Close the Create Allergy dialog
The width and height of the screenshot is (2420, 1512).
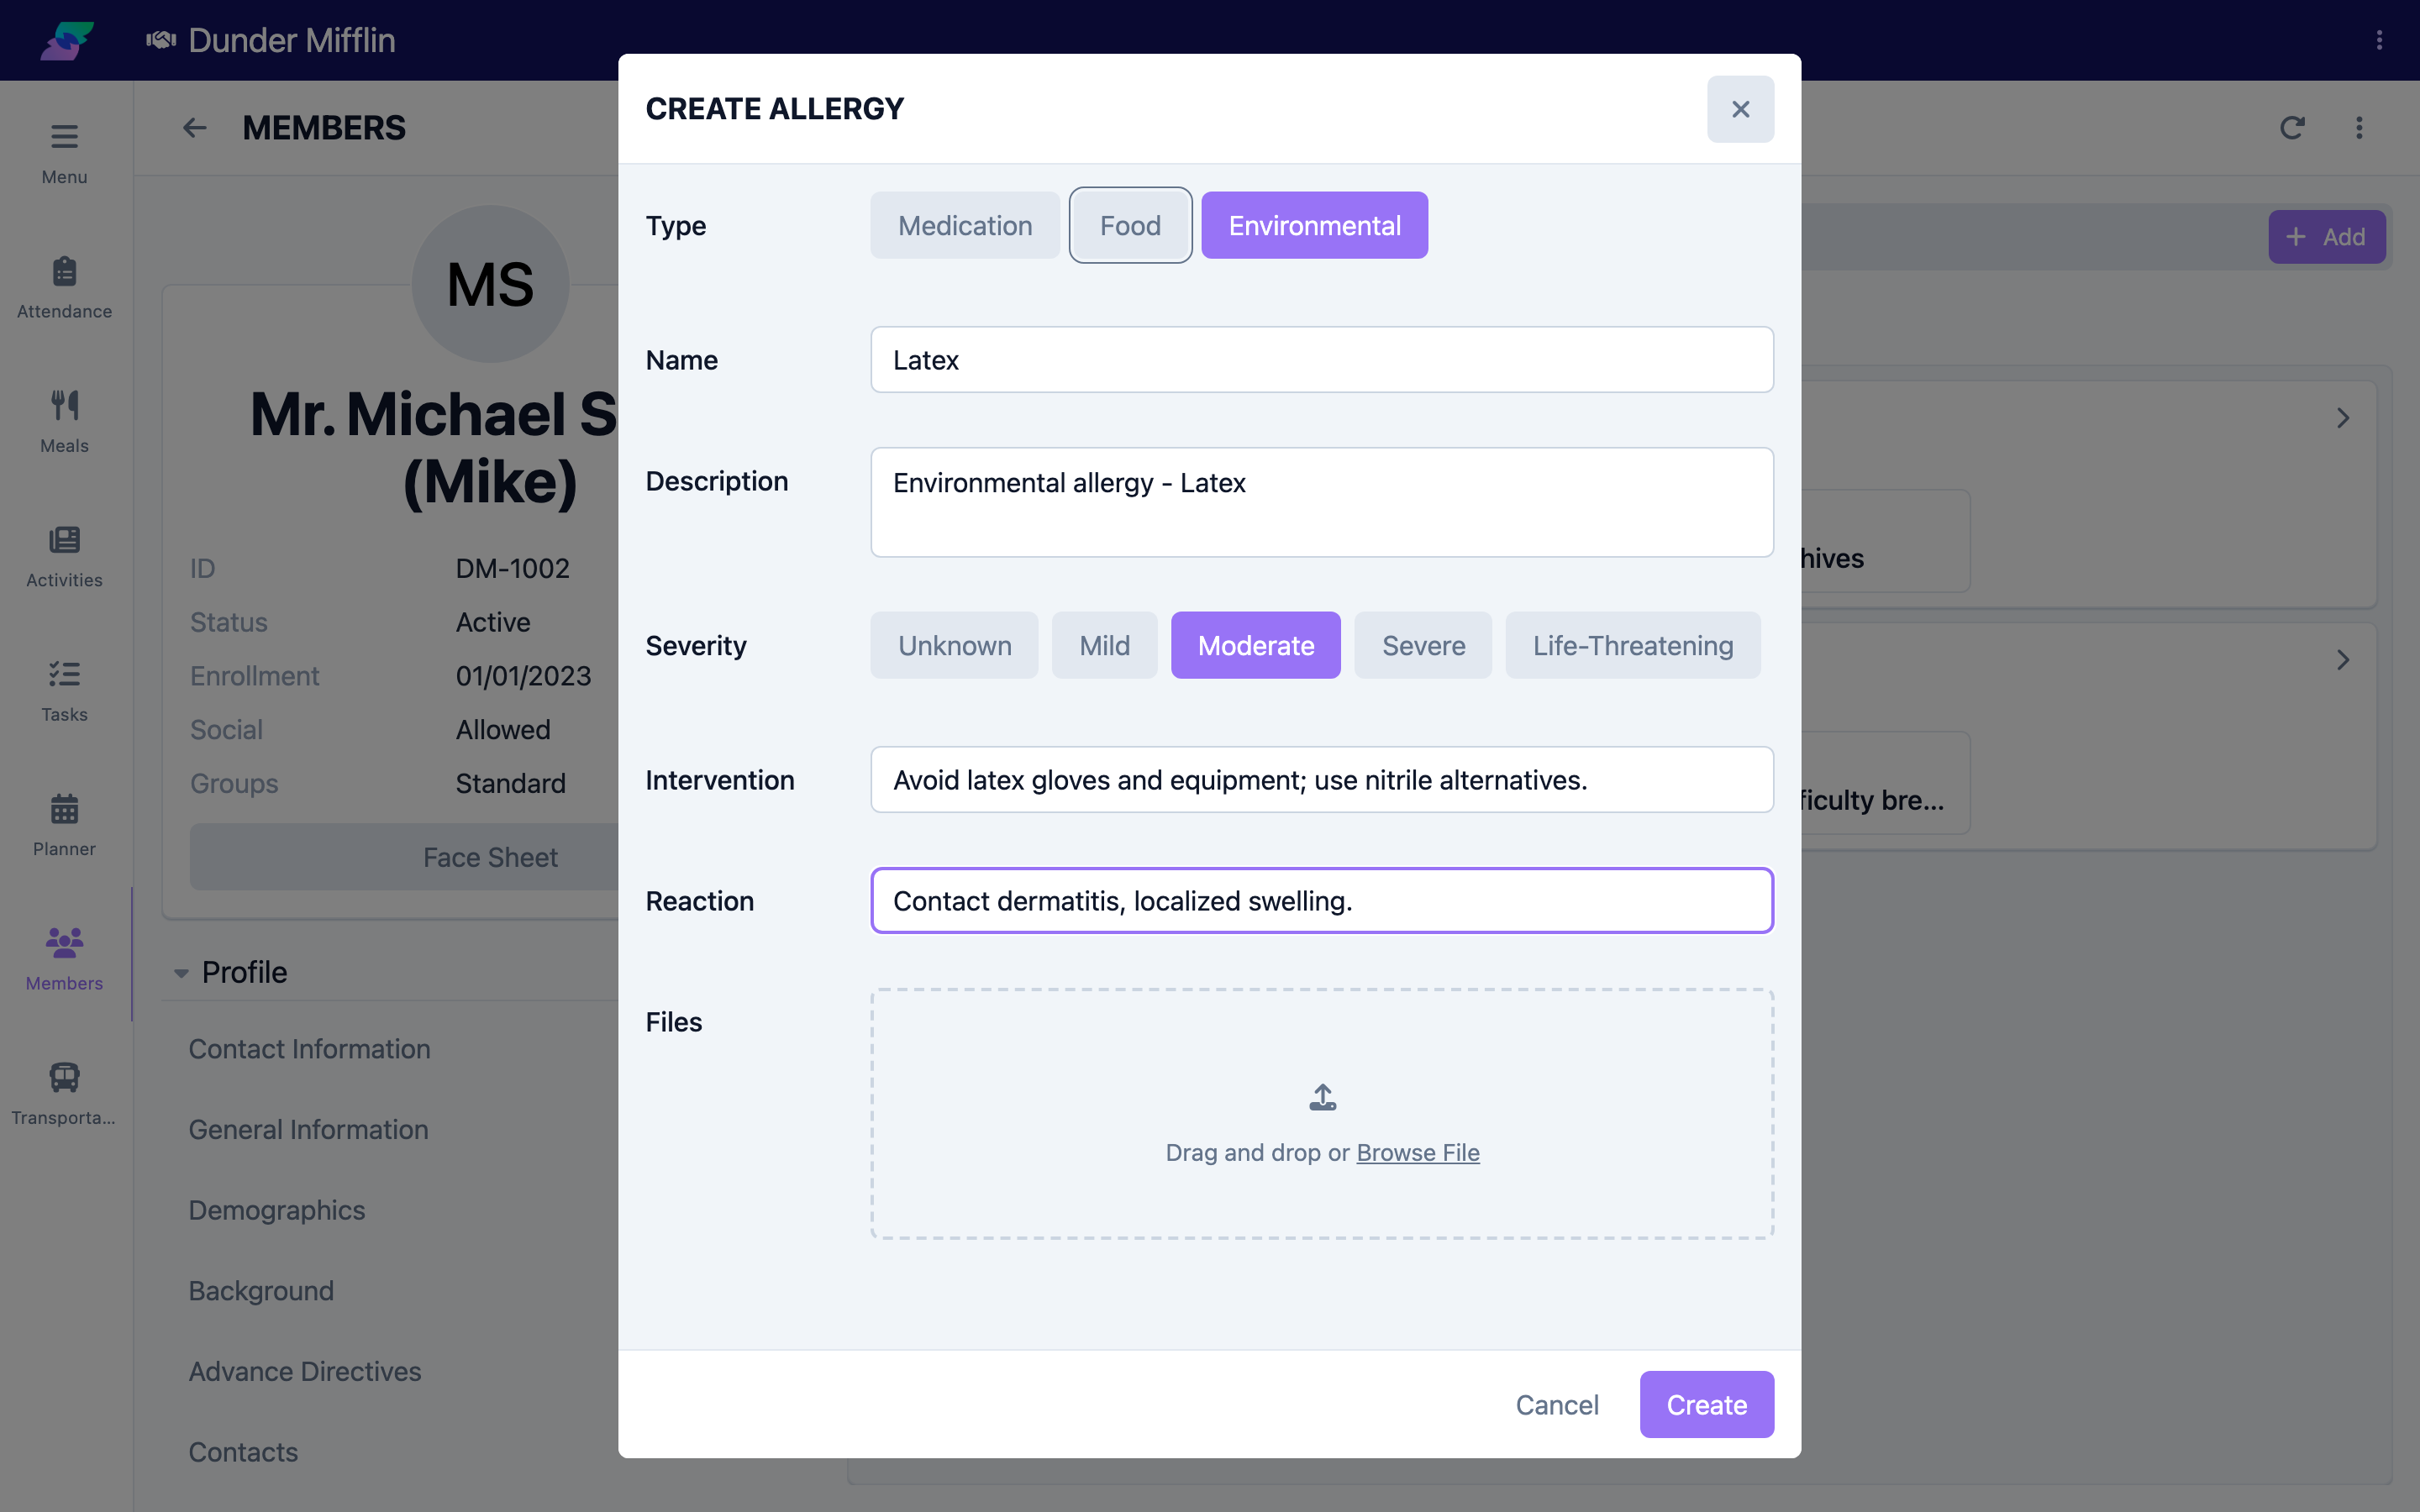point(1740,109)
